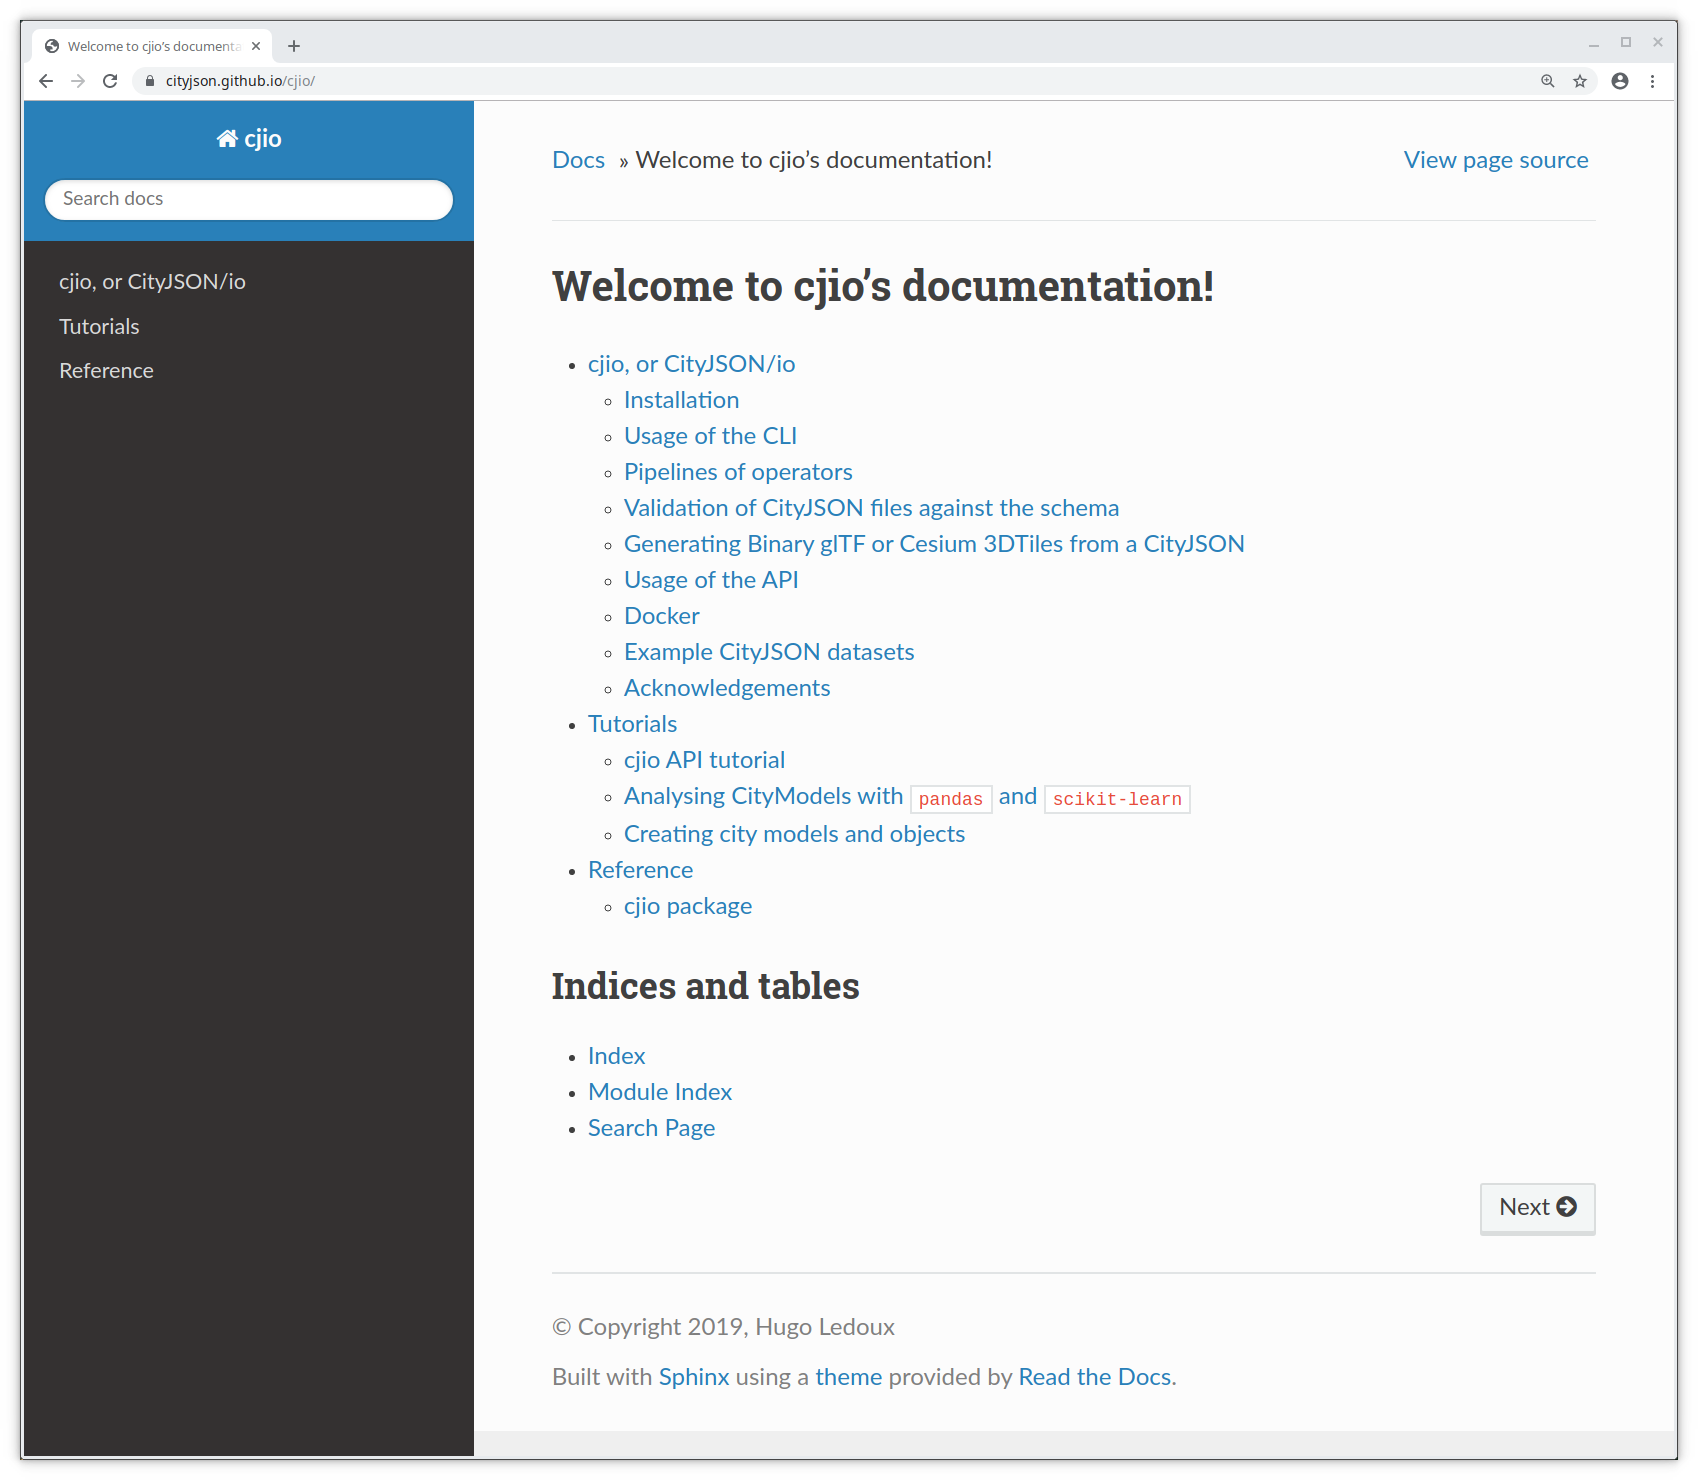Open the Acknowledgements link
This screenshot has height=1480, width=1698.
(728, 688)
